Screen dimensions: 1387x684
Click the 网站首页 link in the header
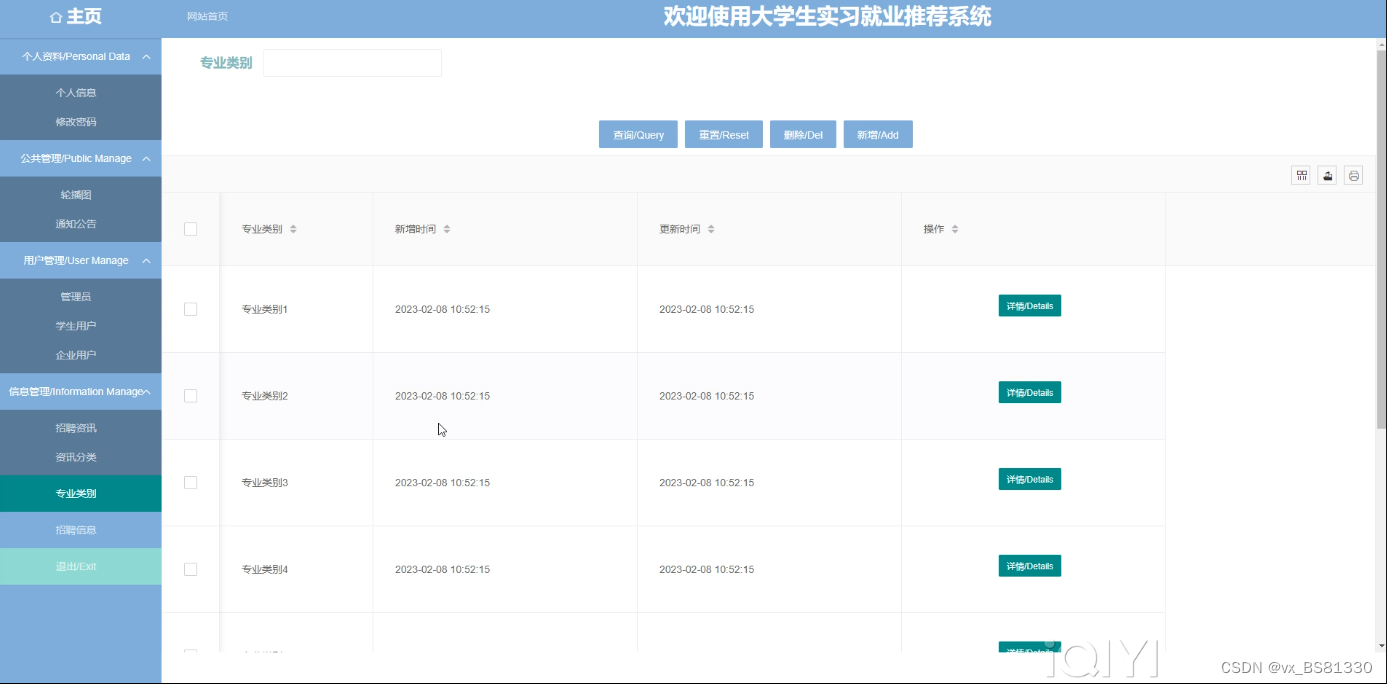point(207,17)
